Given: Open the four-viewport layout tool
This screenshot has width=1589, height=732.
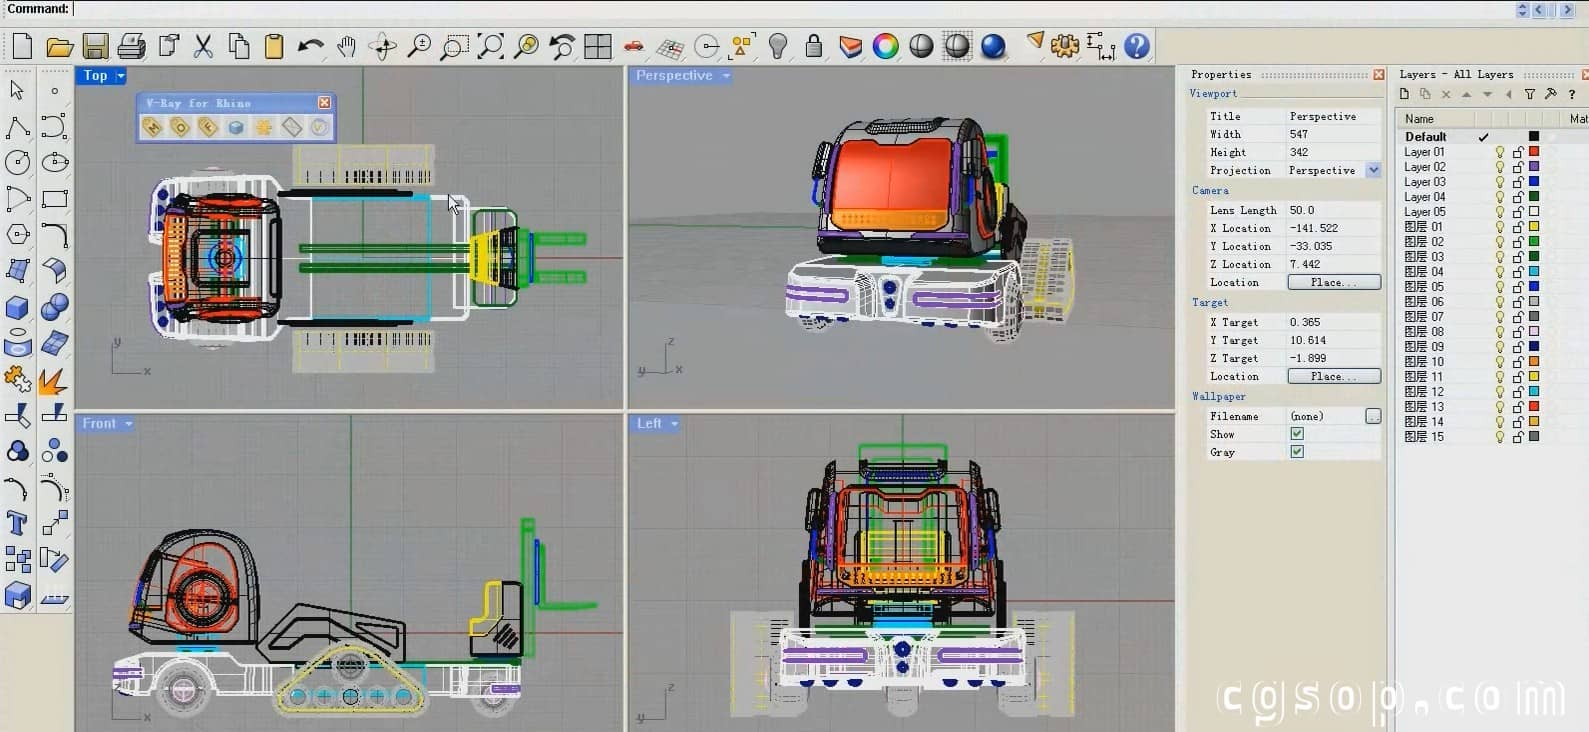Looking at the screenshot, I should click(x=598, y=46).
